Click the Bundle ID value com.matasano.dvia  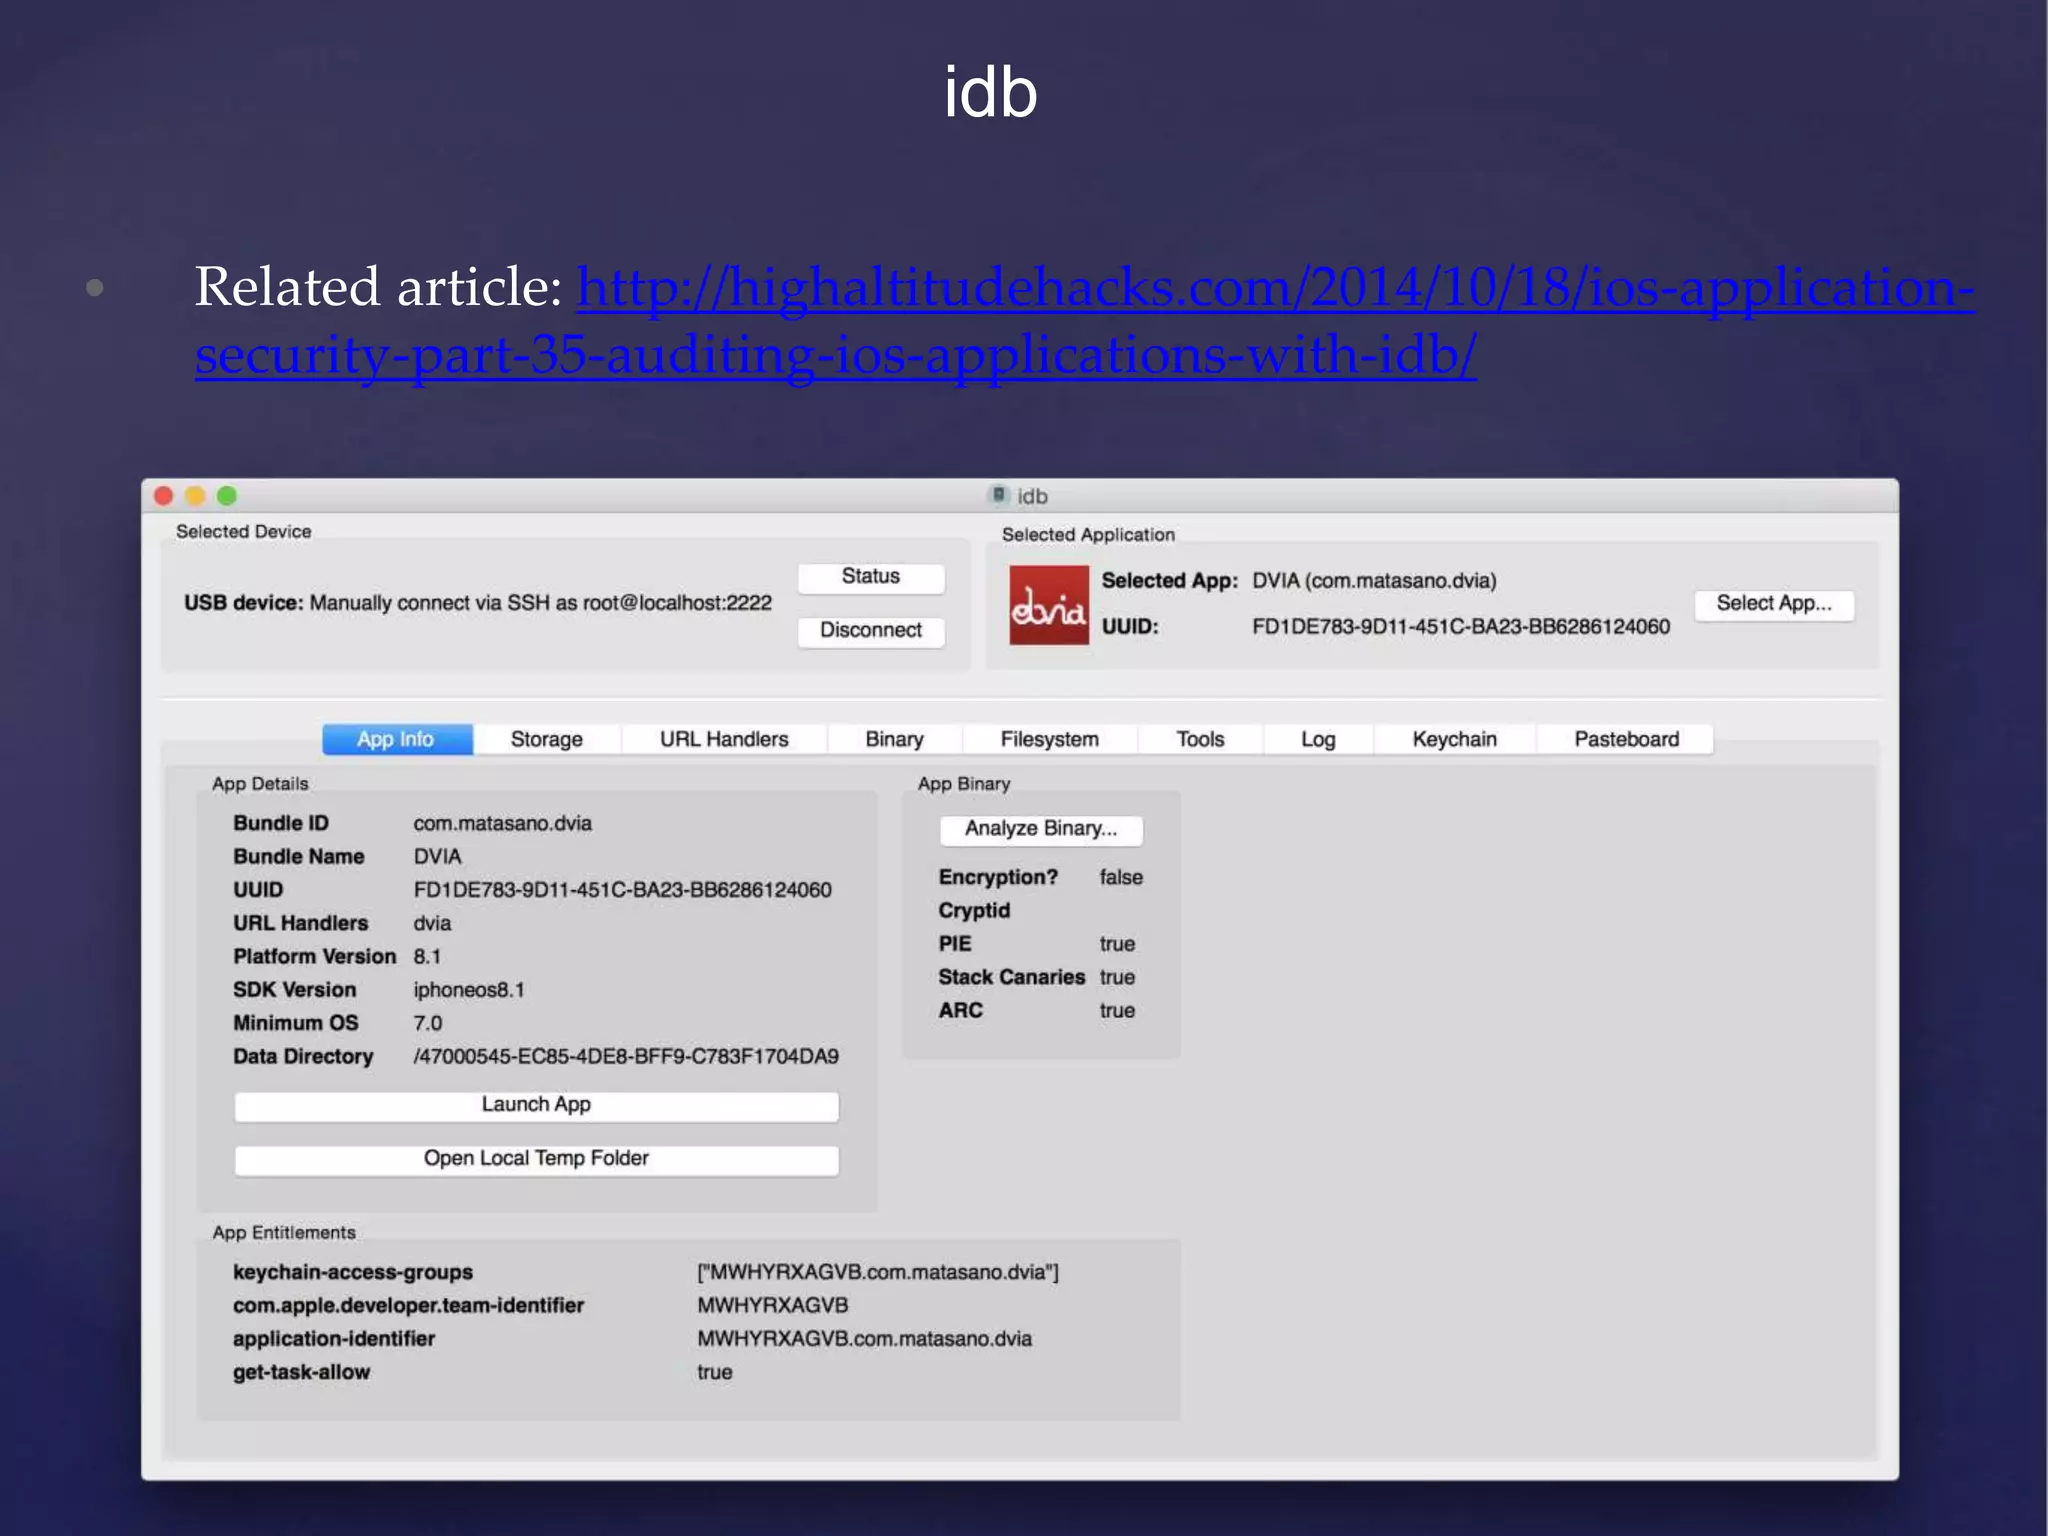point(503,823)
